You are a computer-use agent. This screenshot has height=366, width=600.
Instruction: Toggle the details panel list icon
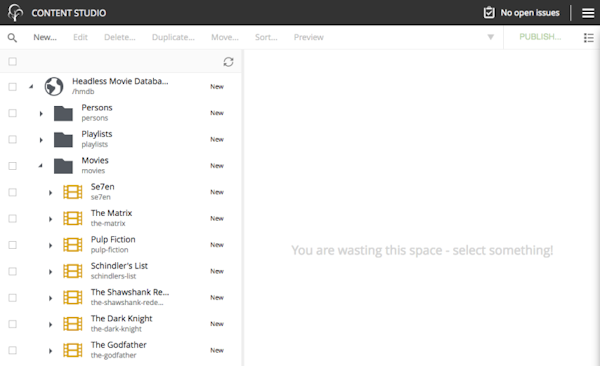point(589,38)
